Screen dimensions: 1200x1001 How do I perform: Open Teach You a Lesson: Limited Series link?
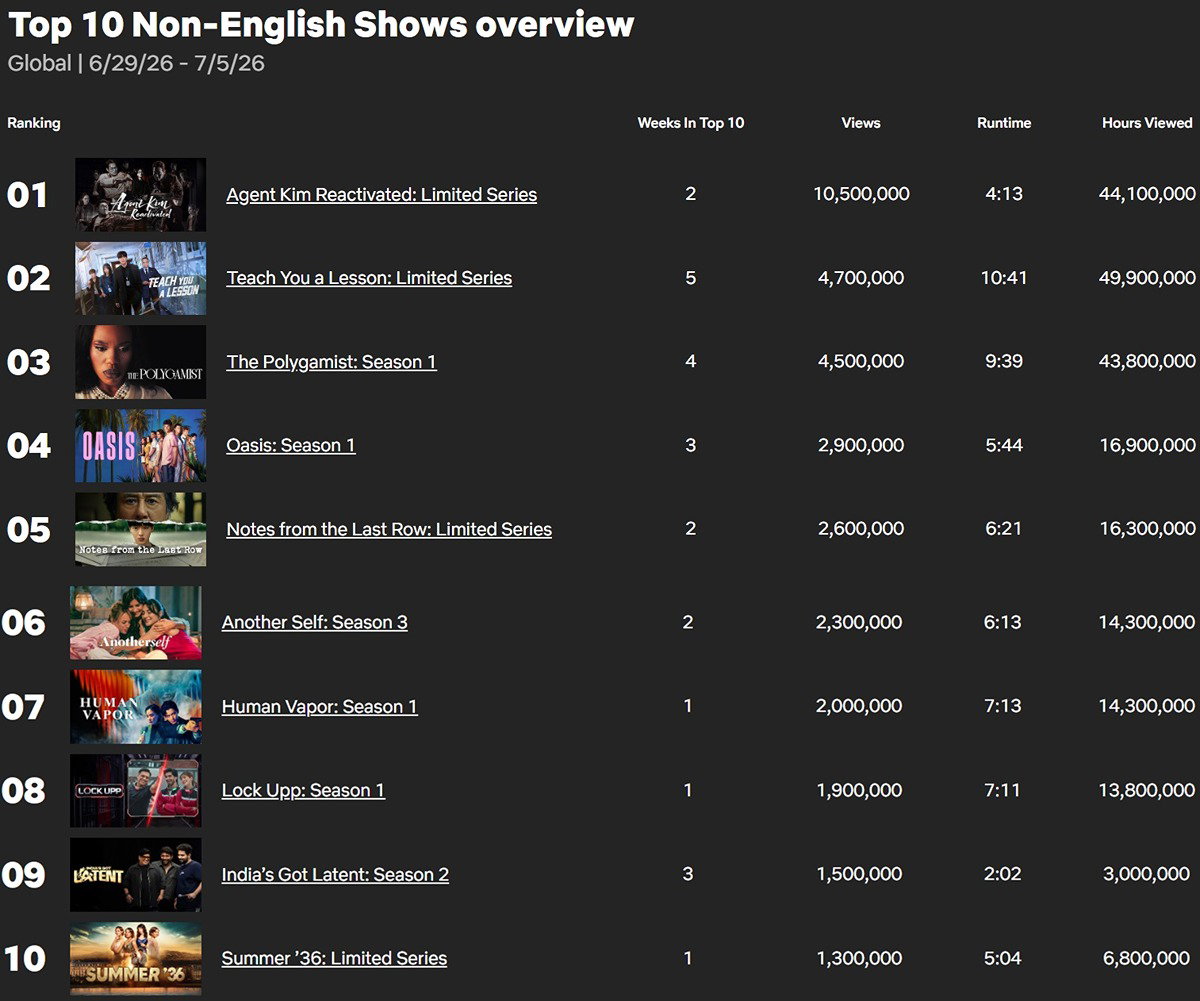click(x=369, y=278)
